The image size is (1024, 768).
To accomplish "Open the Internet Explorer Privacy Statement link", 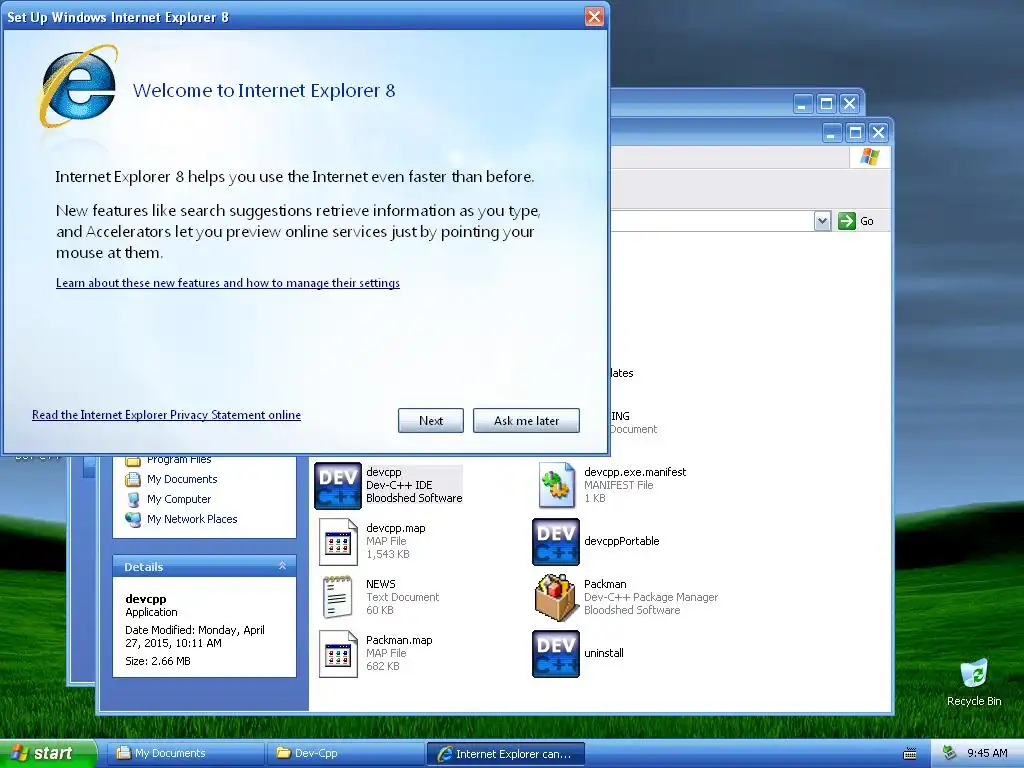I will pyautogui.click(x=167, y=415).
